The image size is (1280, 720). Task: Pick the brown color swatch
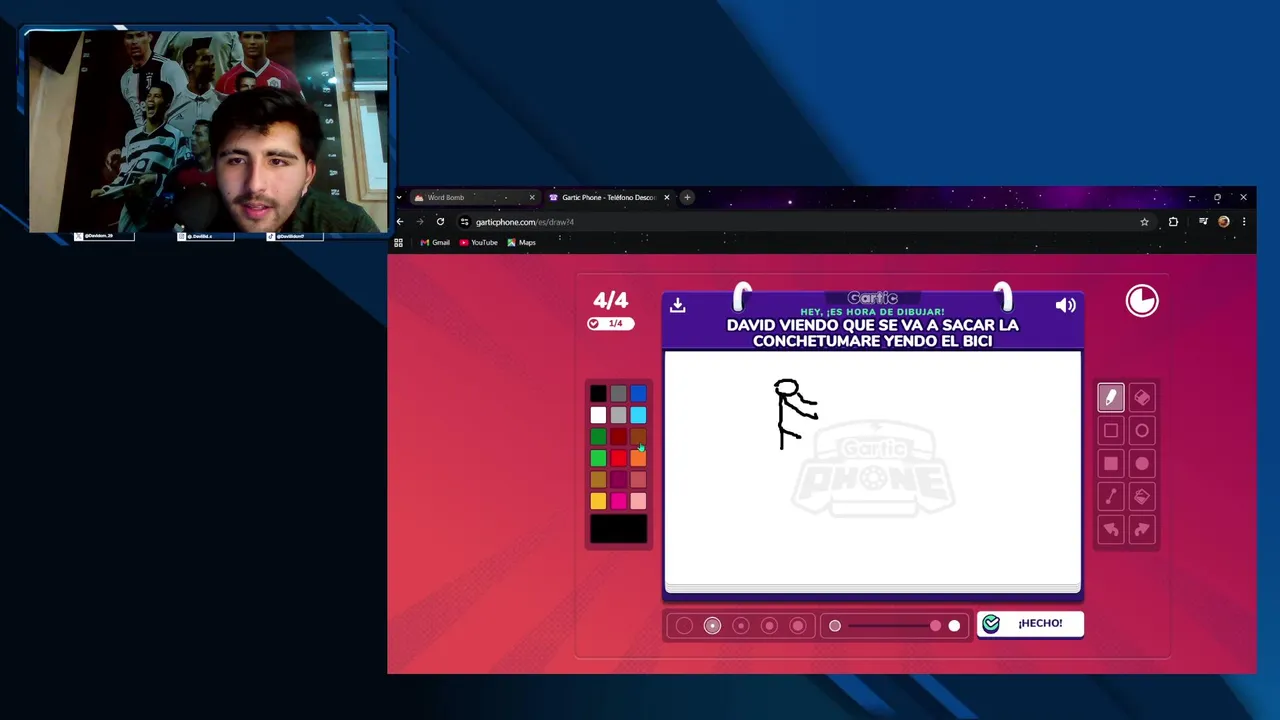coord(638,437)
